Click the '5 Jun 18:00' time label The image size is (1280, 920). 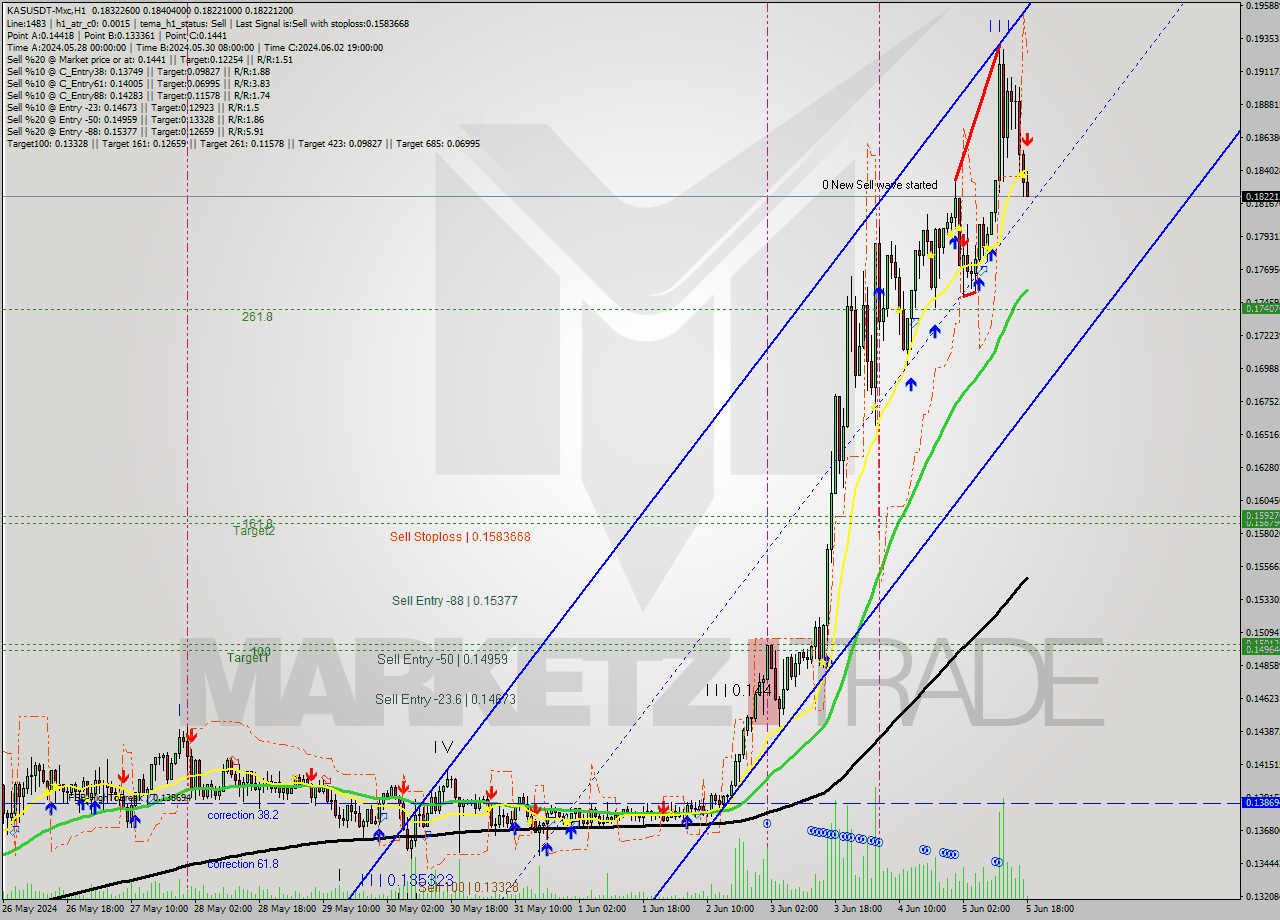(x=1052, y=909)
